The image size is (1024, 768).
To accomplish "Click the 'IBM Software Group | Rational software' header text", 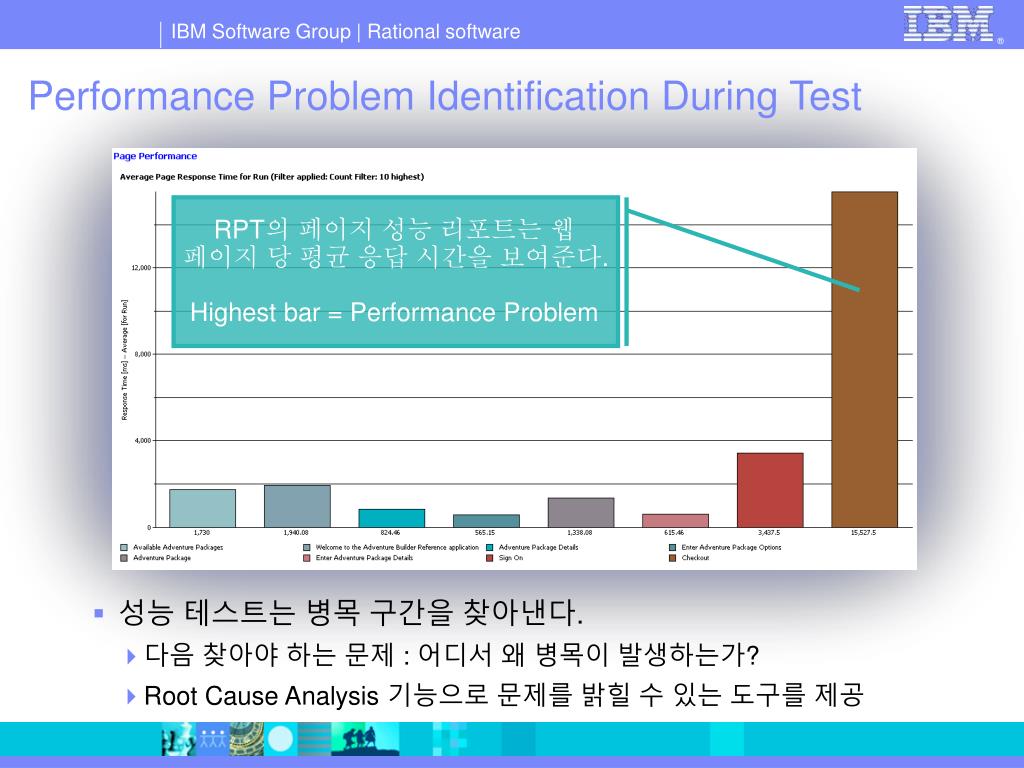I will pyautogui.click(x=345, y=31).
